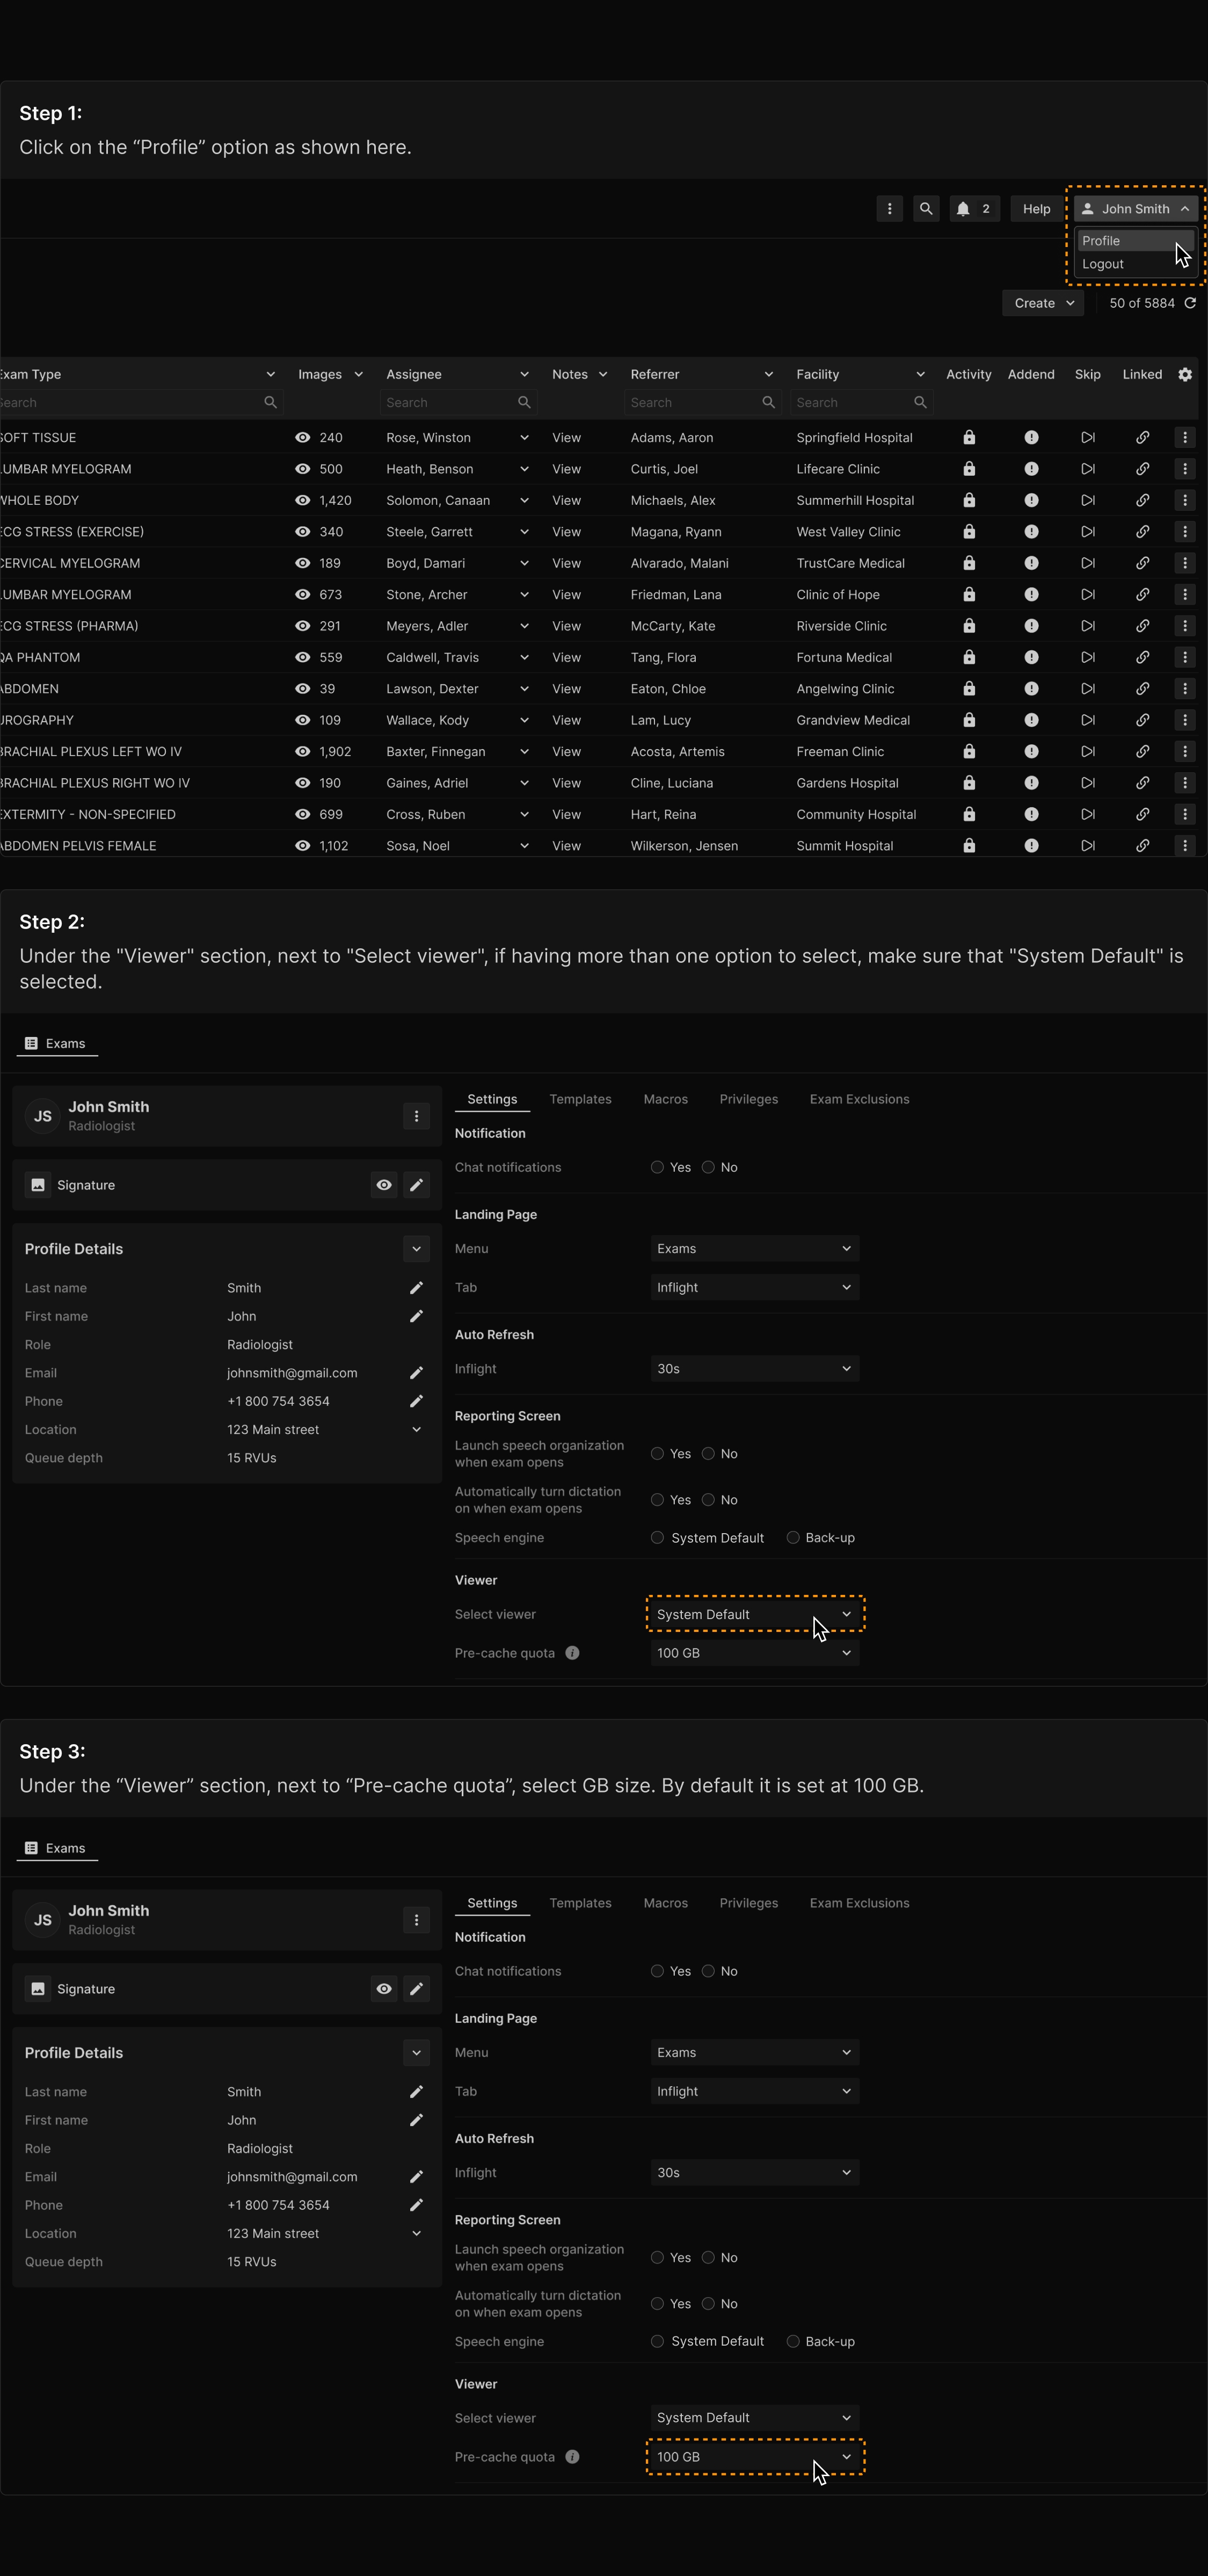Open the Tab dropdown showing Inflight in Step 2
The height and width of the screenshot is (2576, 1208).
click(755, 1288)
